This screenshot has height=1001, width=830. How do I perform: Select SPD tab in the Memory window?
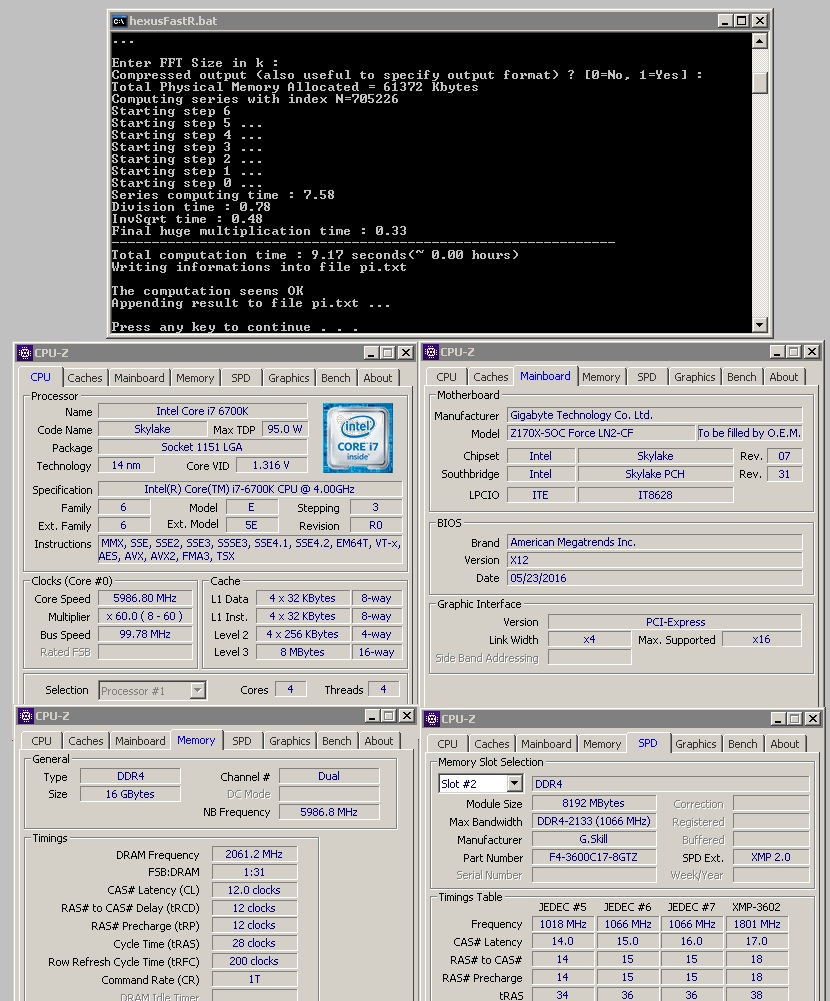point(242,741)
